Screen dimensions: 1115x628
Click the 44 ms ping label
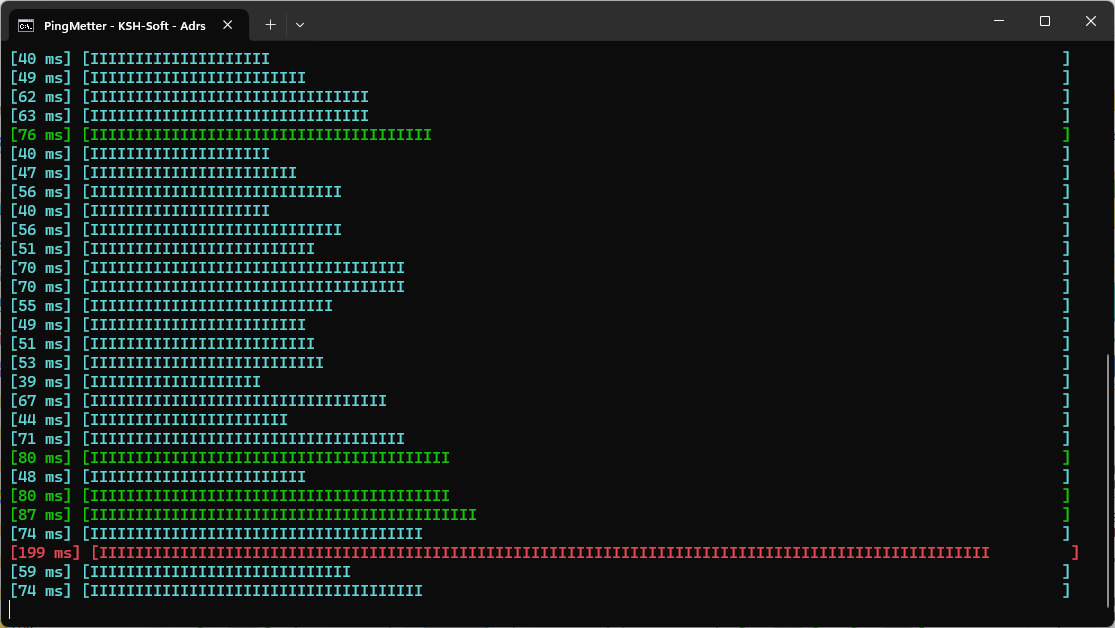(x=41, y=420)
